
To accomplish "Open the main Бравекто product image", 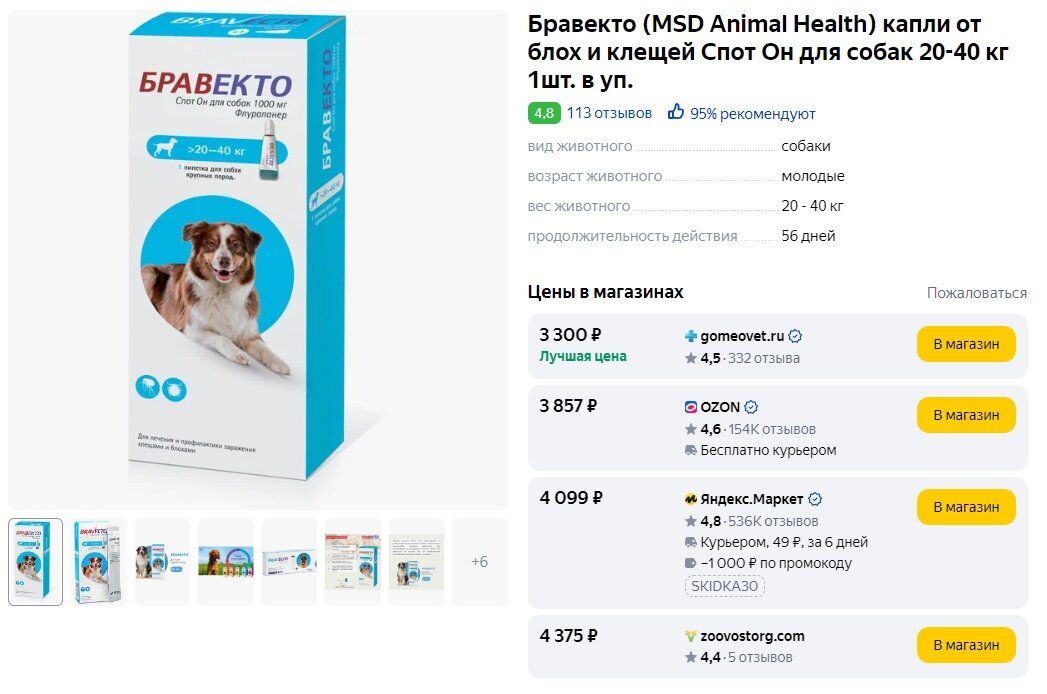I will coord(258,259).
